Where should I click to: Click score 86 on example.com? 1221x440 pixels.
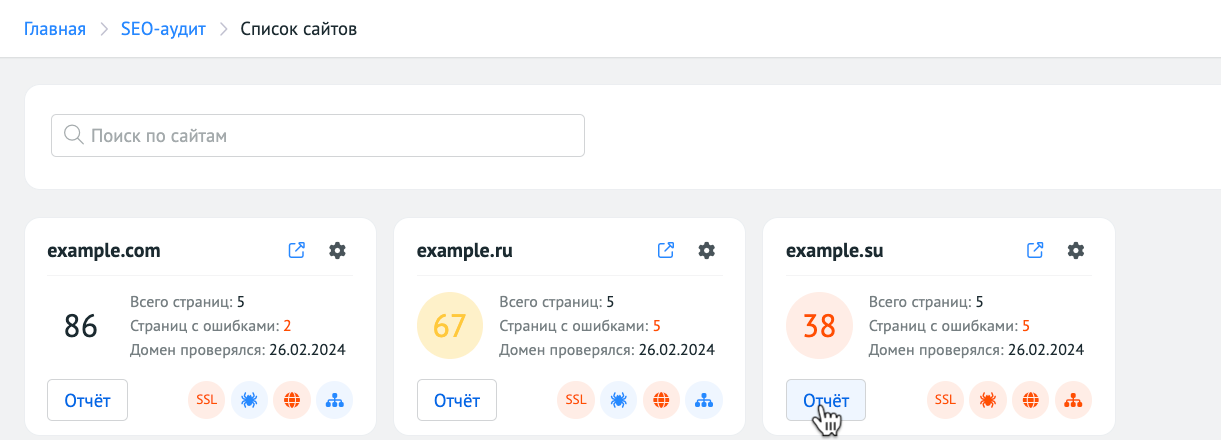pos(81,326)
